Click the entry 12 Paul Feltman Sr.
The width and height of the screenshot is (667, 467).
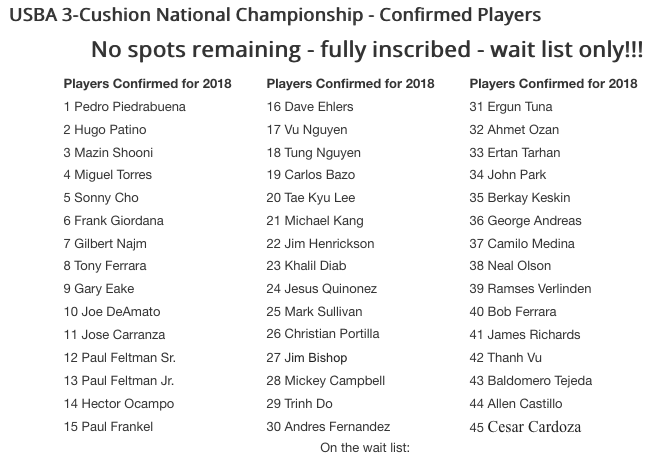(120, 358)
